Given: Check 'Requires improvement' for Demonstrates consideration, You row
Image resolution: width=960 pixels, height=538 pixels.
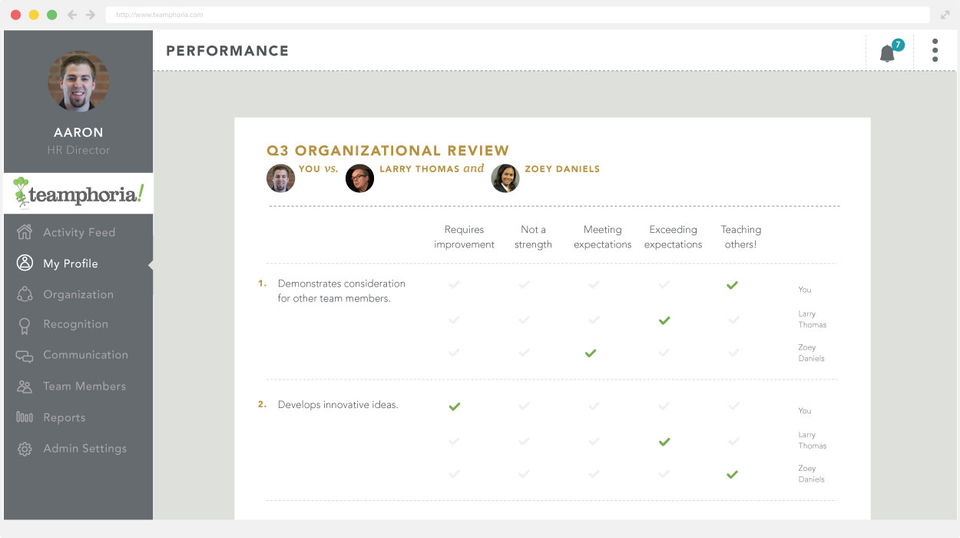Looking at the screenshot, I should click(454, 286).
